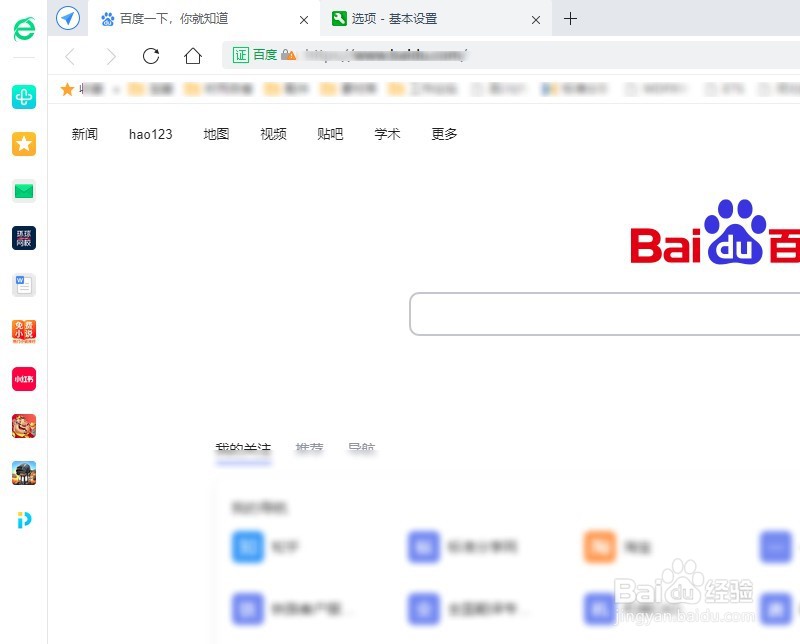The height and width of the screenshot is (644, 800).
Task: Open the 小红书 sidebar icon
Action: click(x=24, y=379)
